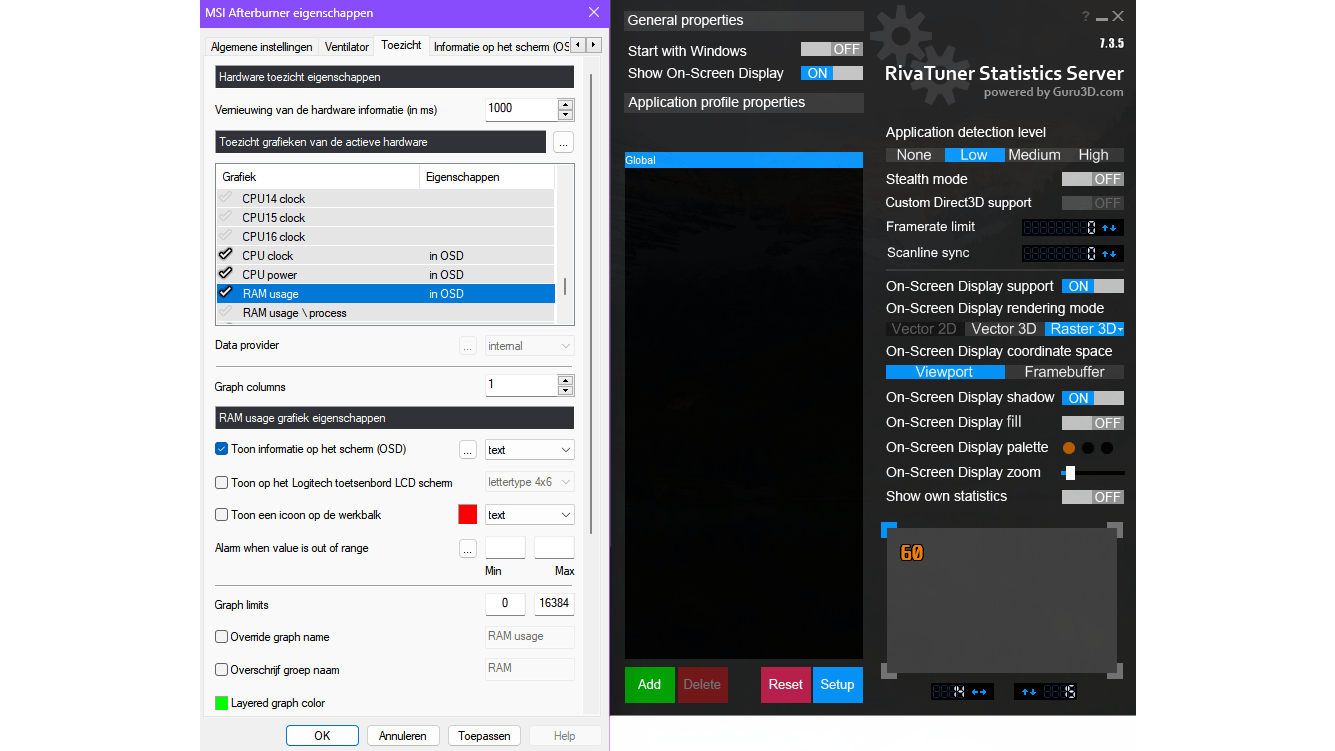Pick the red taskbar icon color swatch

468,515
